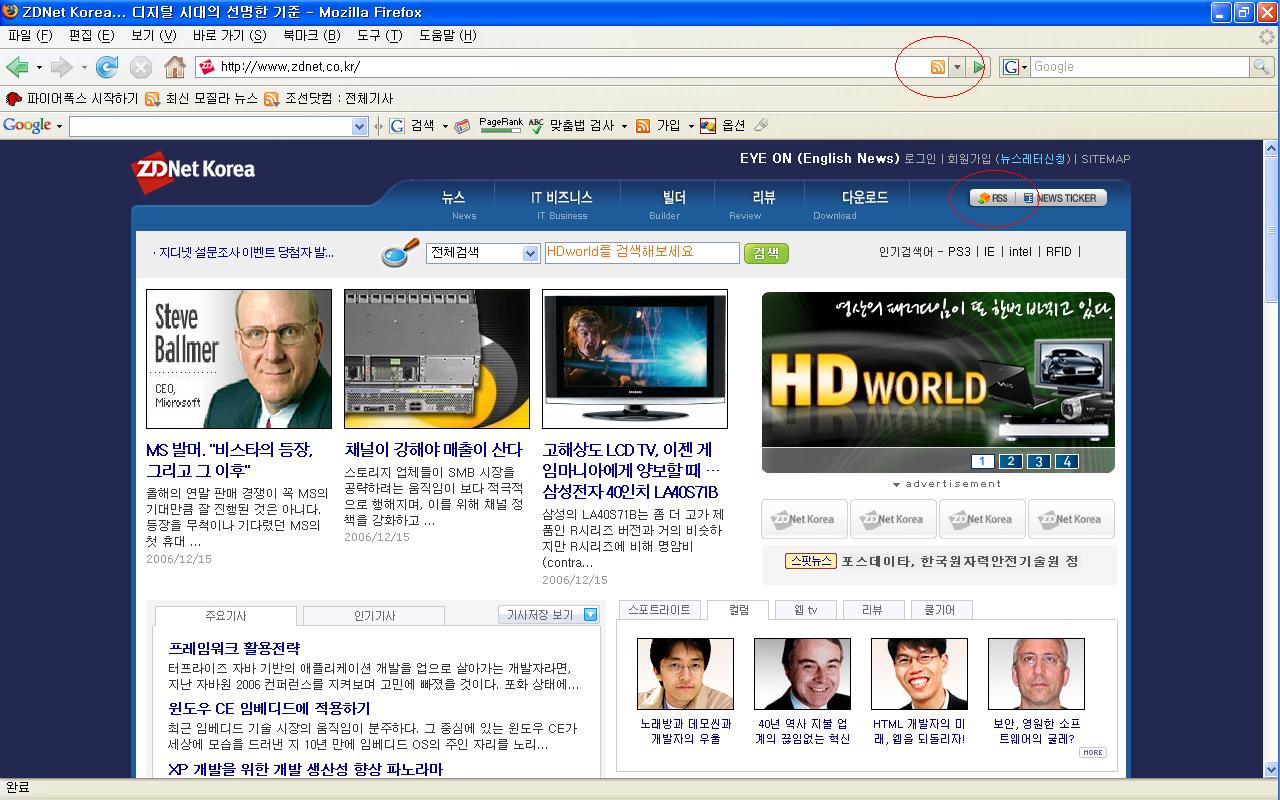The width and height of the screenshot is (1280, 800).
Task: Open the 북마크 (B) menu
Action: pyautogui.click(x=311, y=36)
